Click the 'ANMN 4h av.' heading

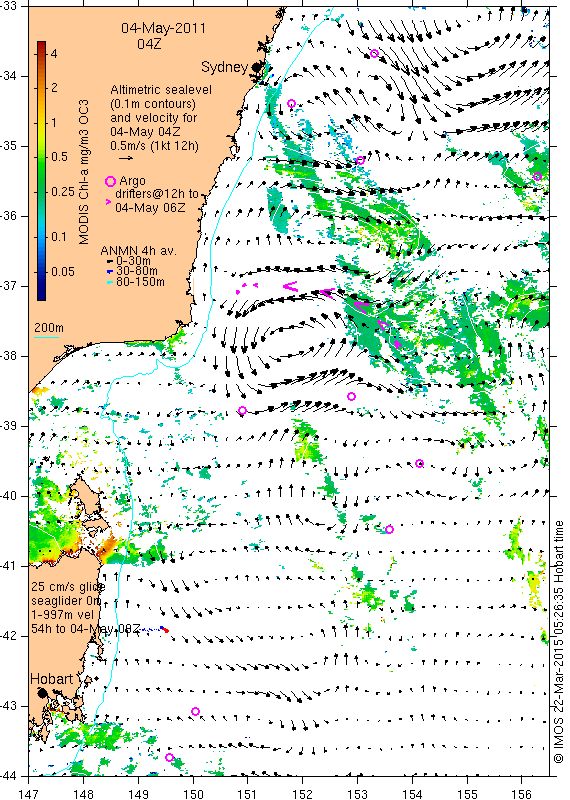pos(139,251)
